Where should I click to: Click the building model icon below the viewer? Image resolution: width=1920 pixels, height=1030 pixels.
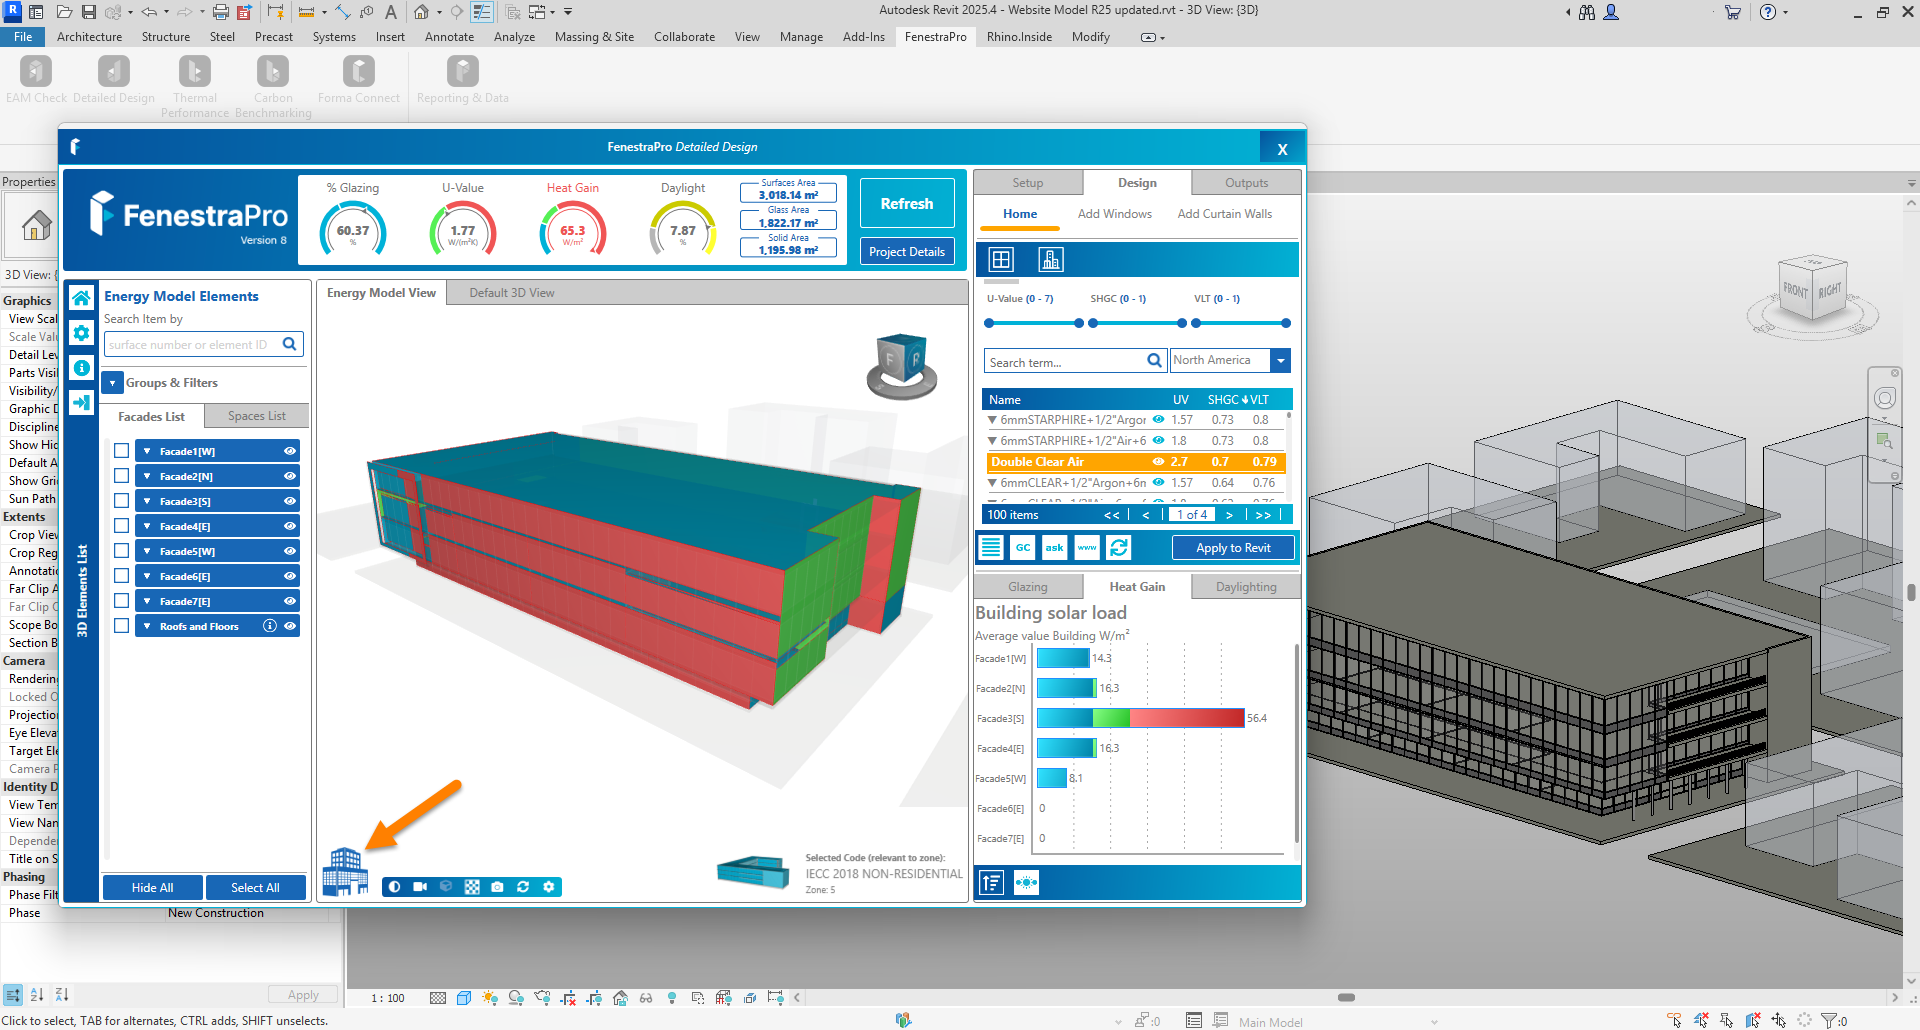(345, 870)
